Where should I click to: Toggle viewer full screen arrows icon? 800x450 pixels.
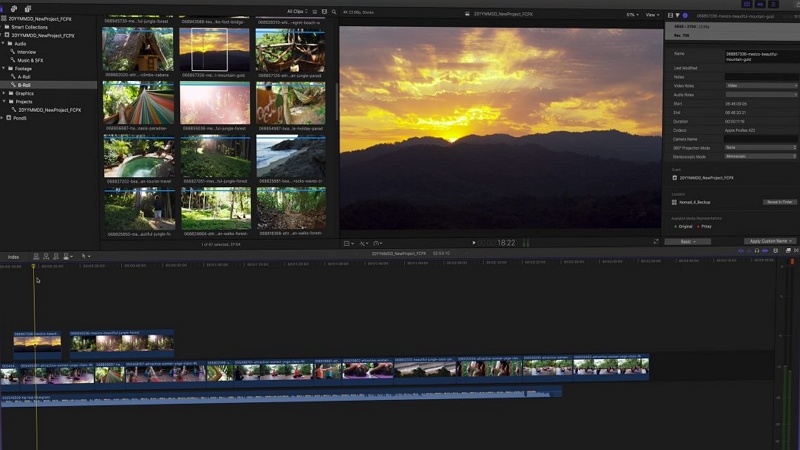(x=656, y=242)
